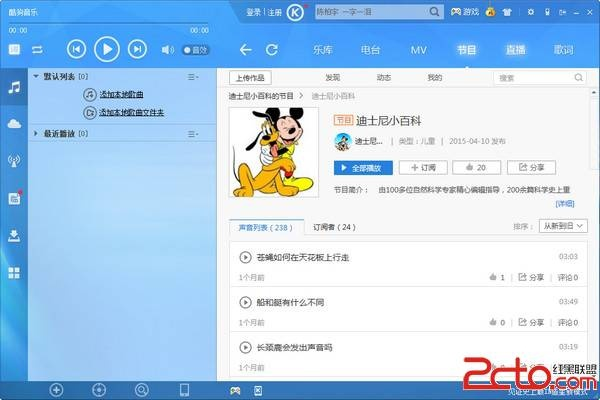Click the 订阅 subscribe button

423,168
